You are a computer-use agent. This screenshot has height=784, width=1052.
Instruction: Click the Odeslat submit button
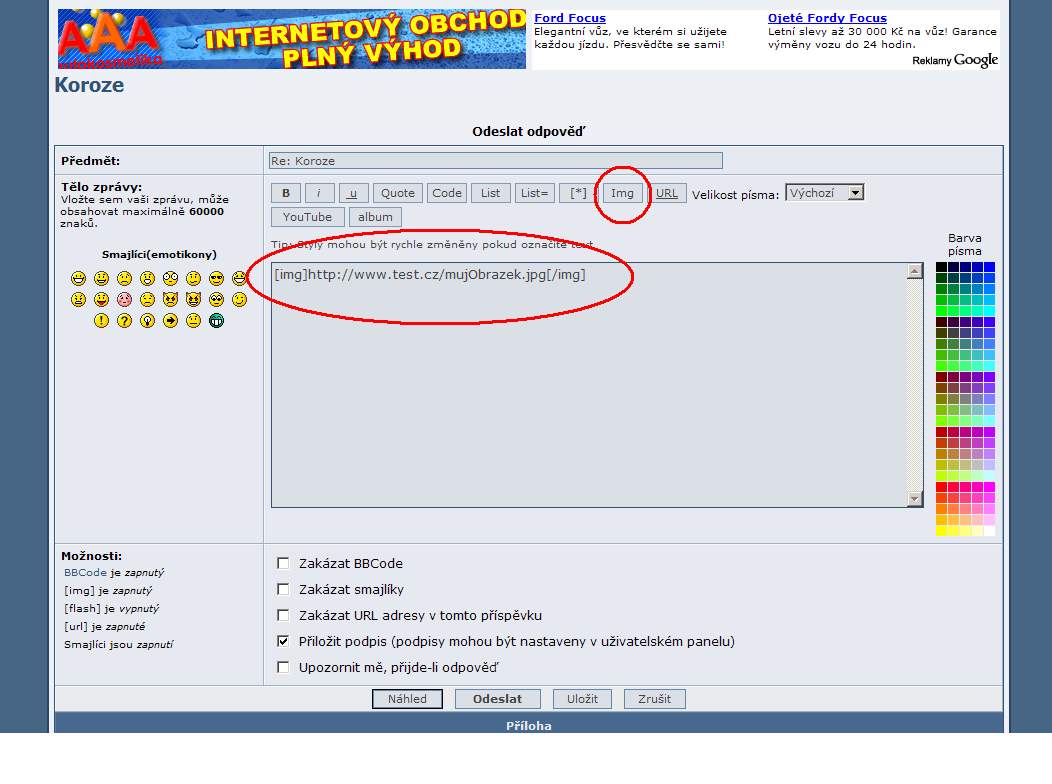coord(497,699)
